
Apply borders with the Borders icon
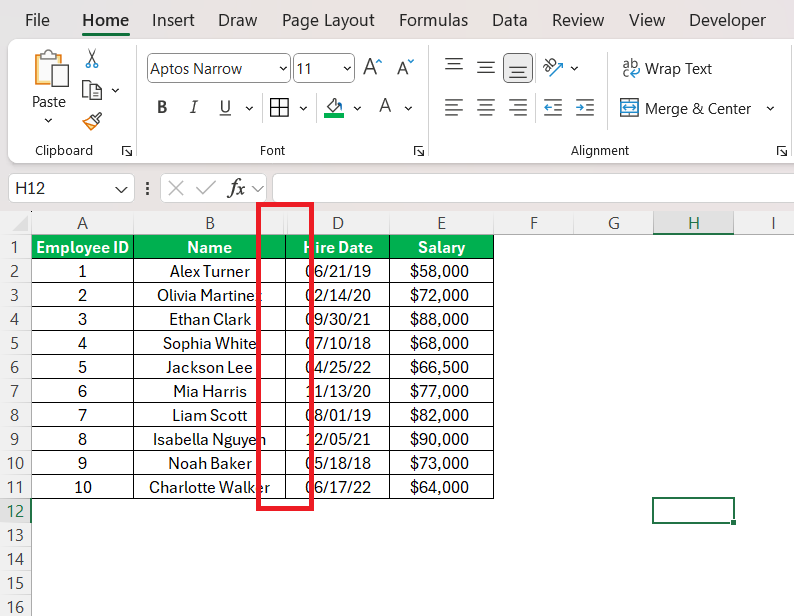coord(280,107)
